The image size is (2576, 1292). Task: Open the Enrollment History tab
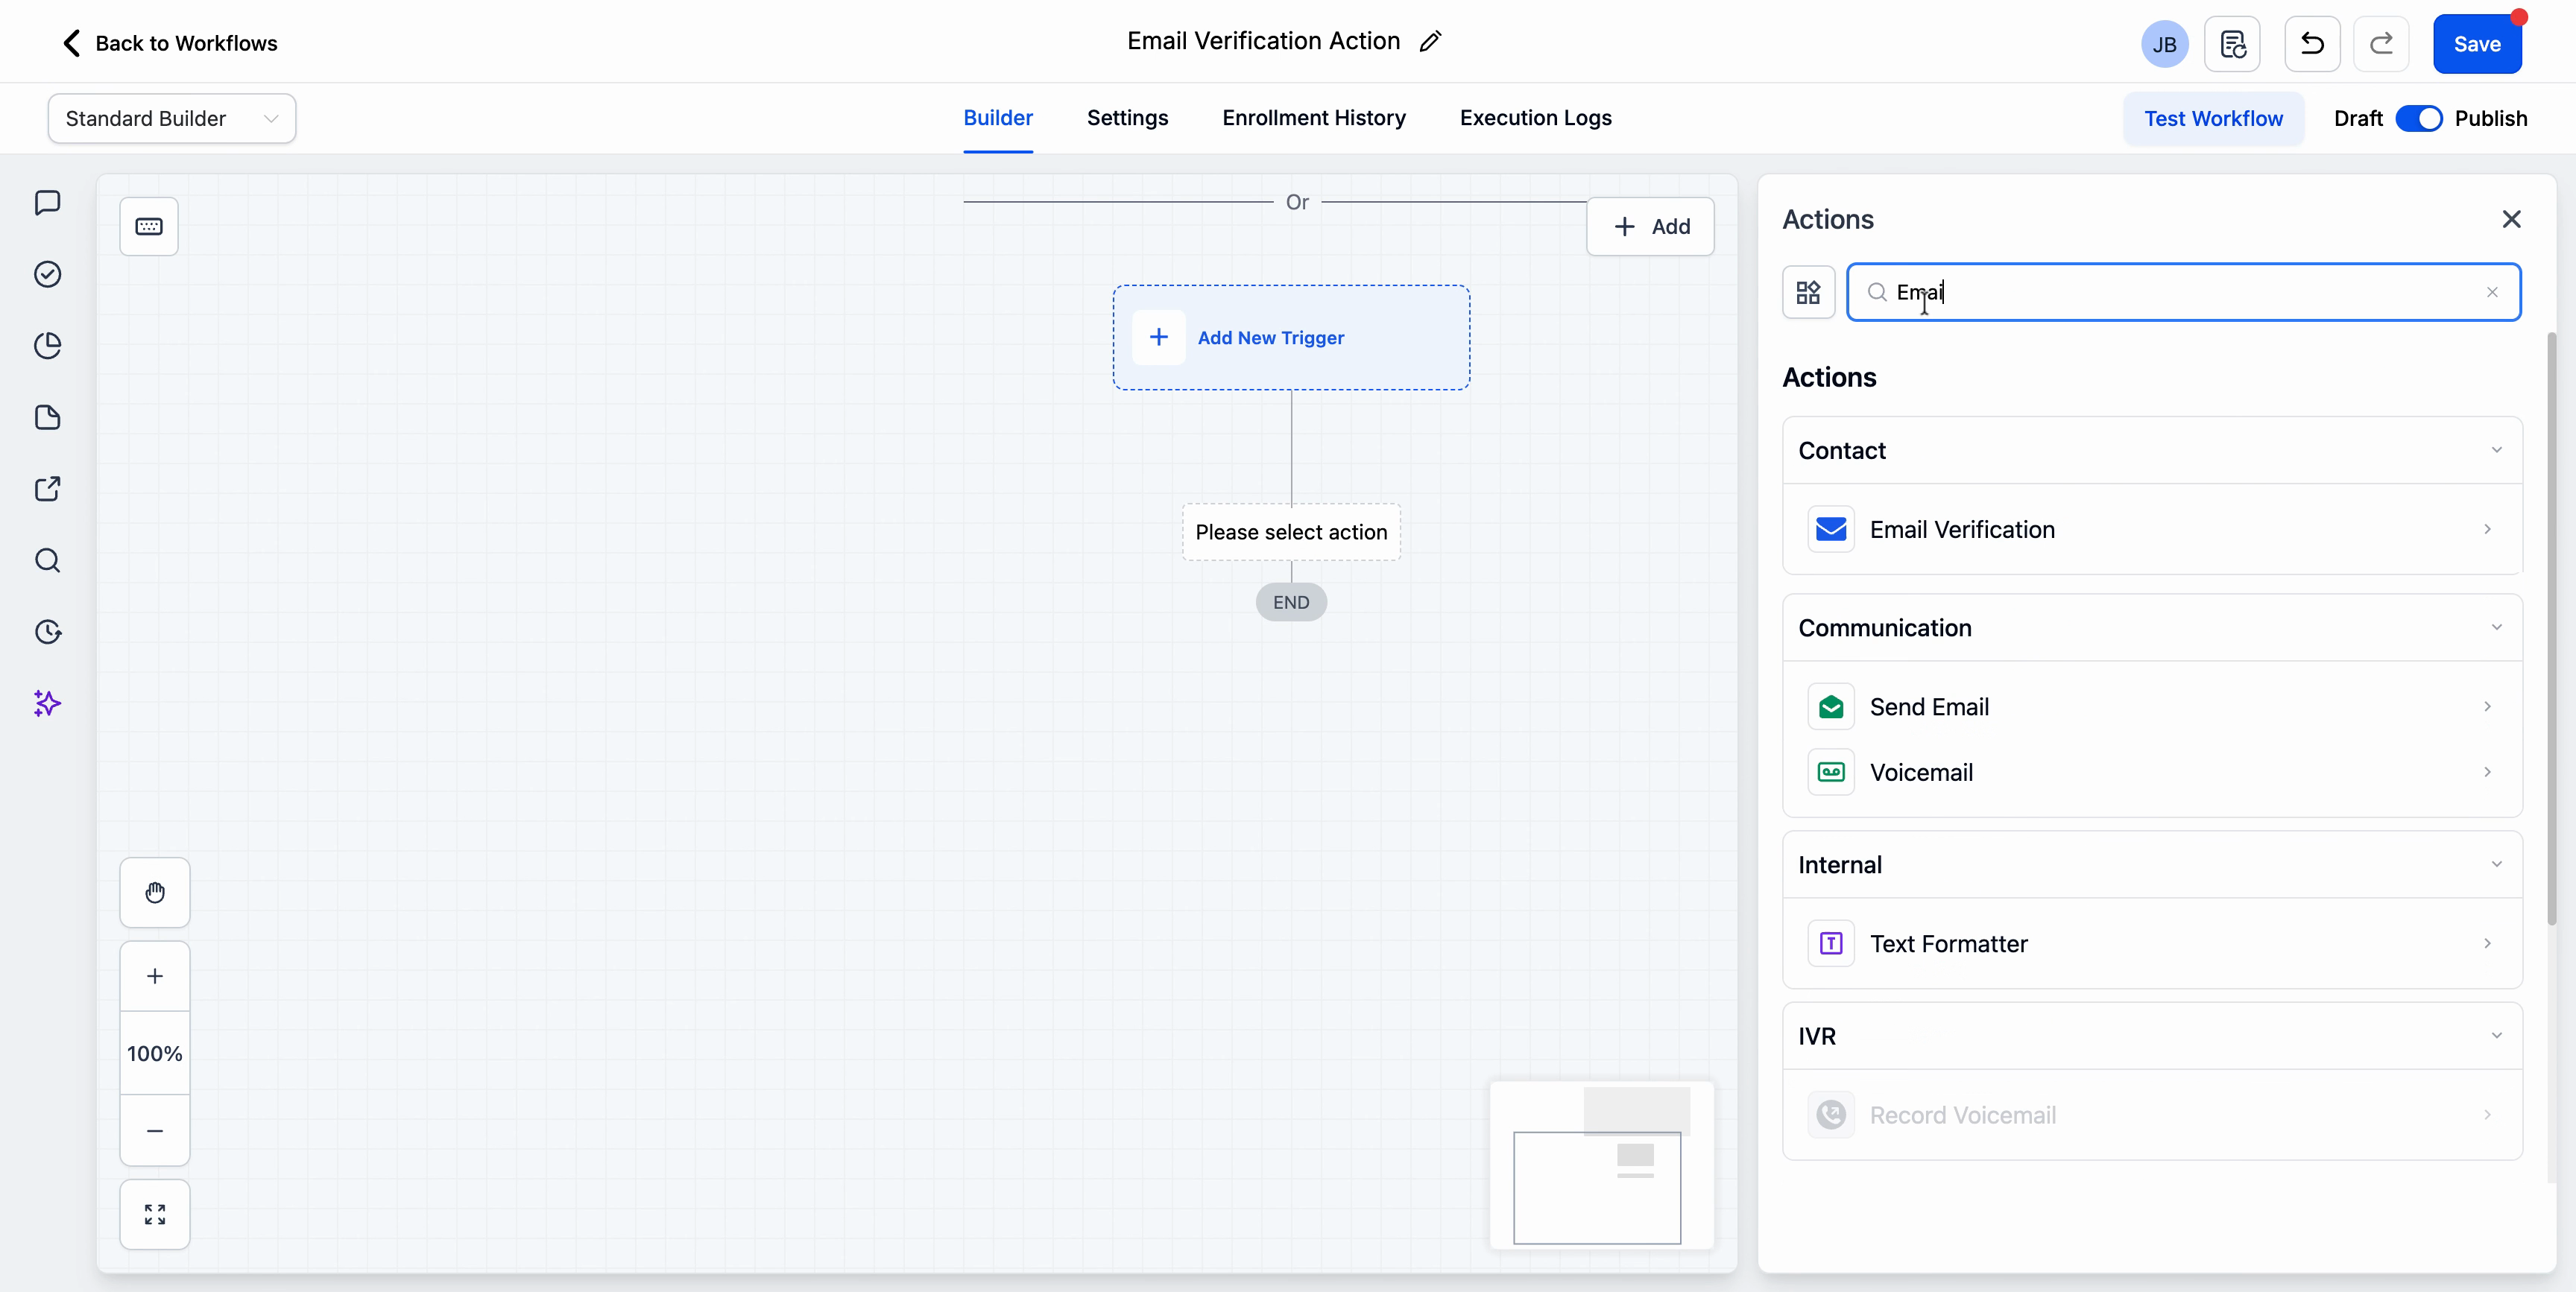[x=1313, y=118]
